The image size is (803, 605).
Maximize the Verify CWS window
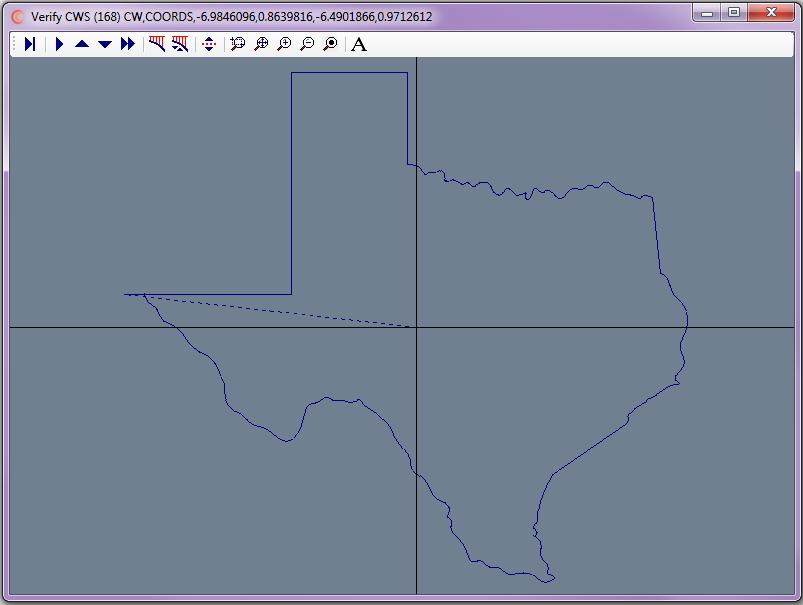[734, 13]
